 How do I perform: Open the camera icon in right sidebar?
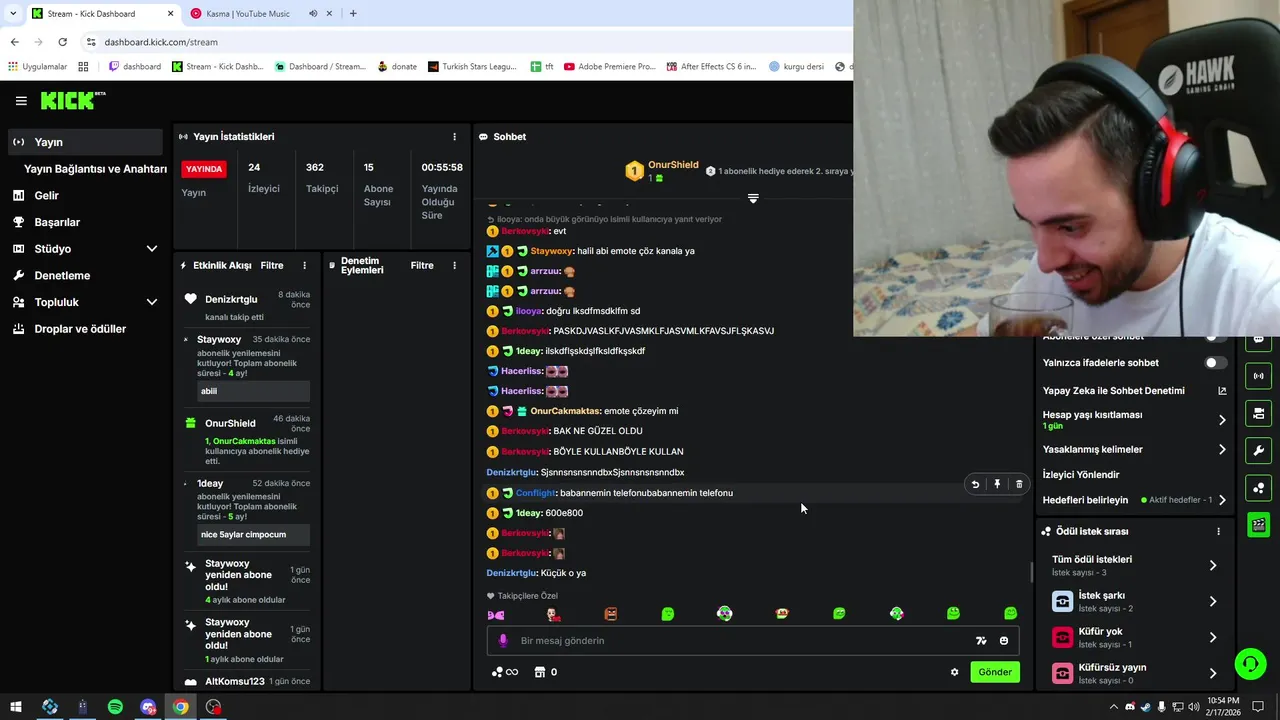[1258, 413]
